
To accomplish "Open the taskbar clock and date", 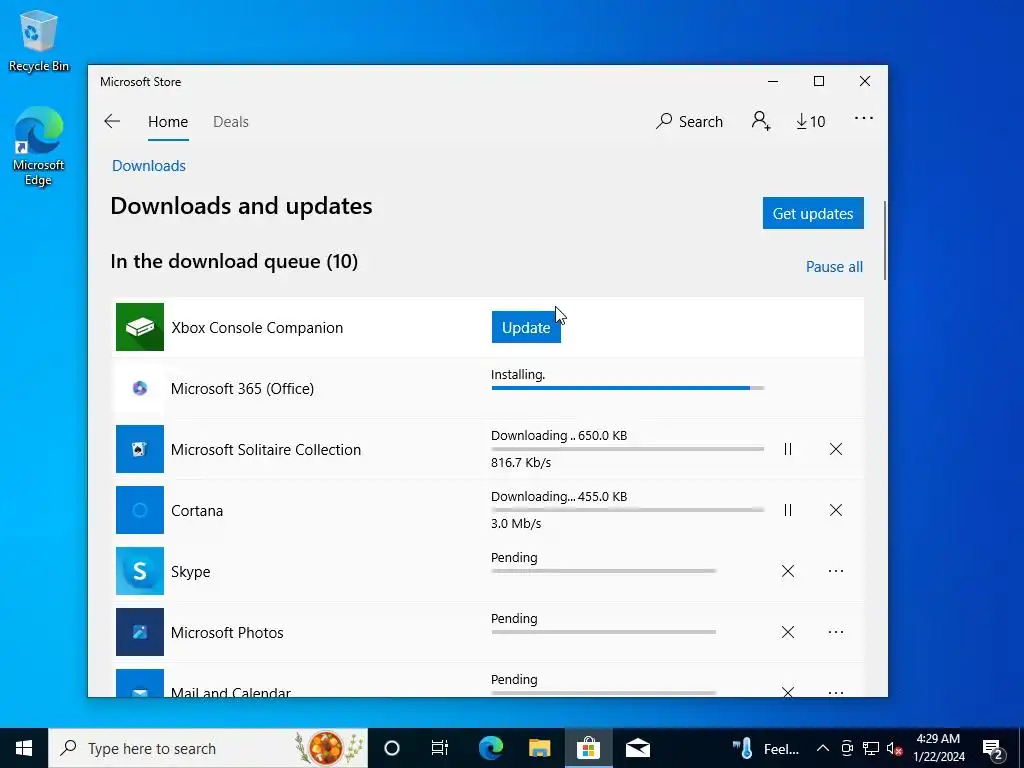I will (938, 748).
